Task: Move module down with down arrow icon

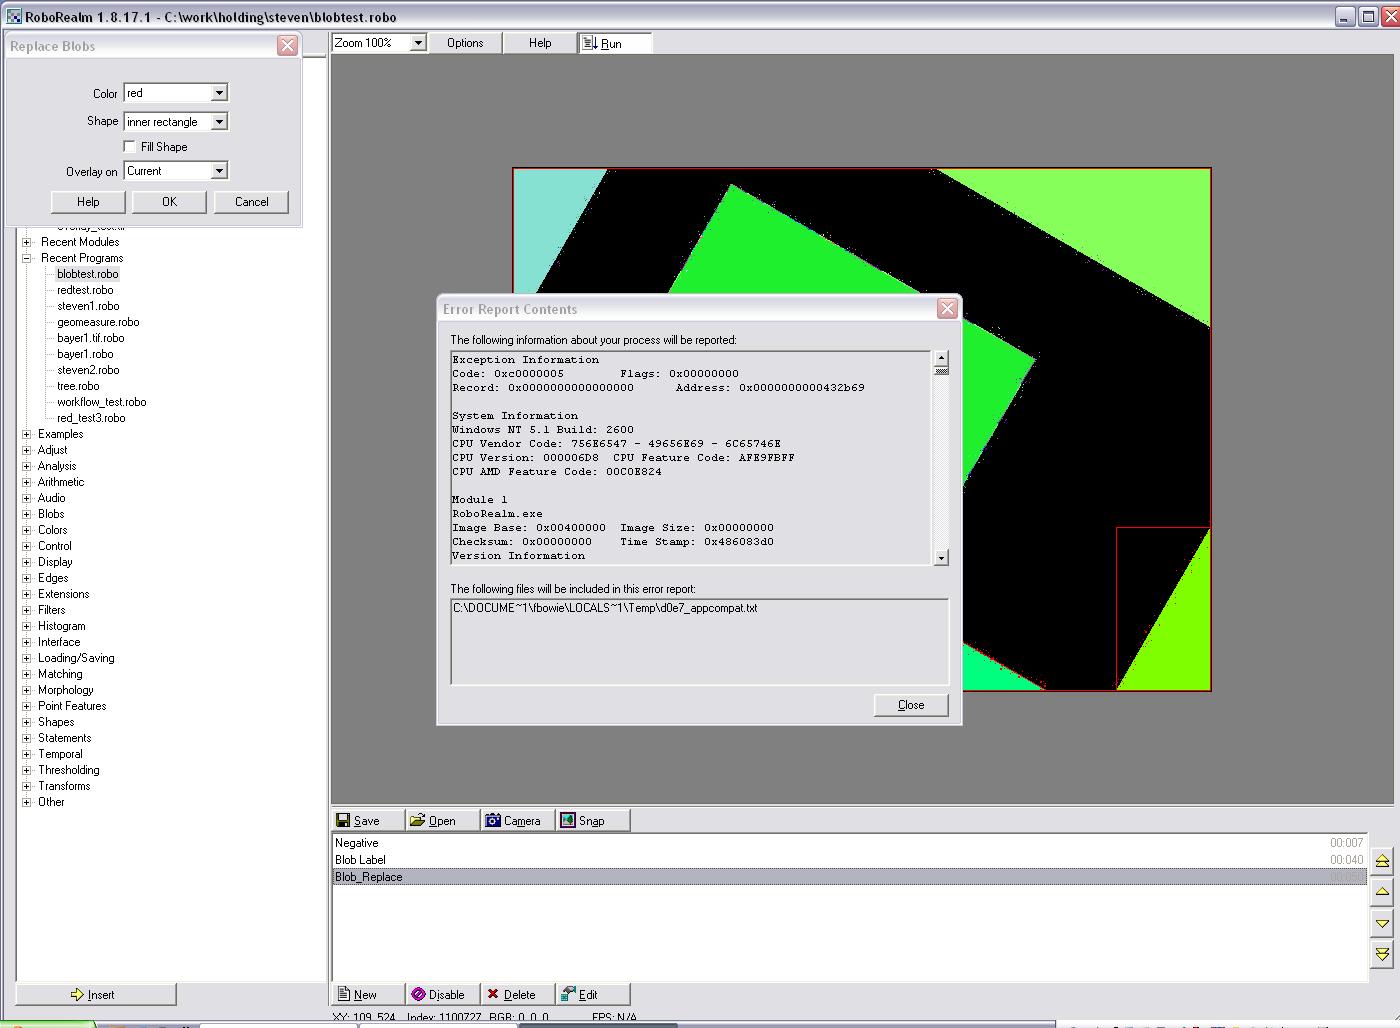Action: tap(1382, 923)
